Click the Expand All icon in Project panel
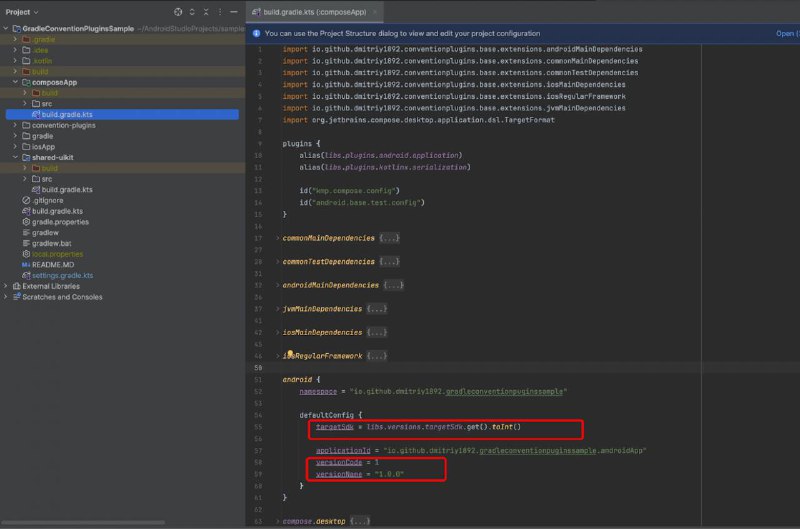The image size is (800, 529). (x=192, y=12)
